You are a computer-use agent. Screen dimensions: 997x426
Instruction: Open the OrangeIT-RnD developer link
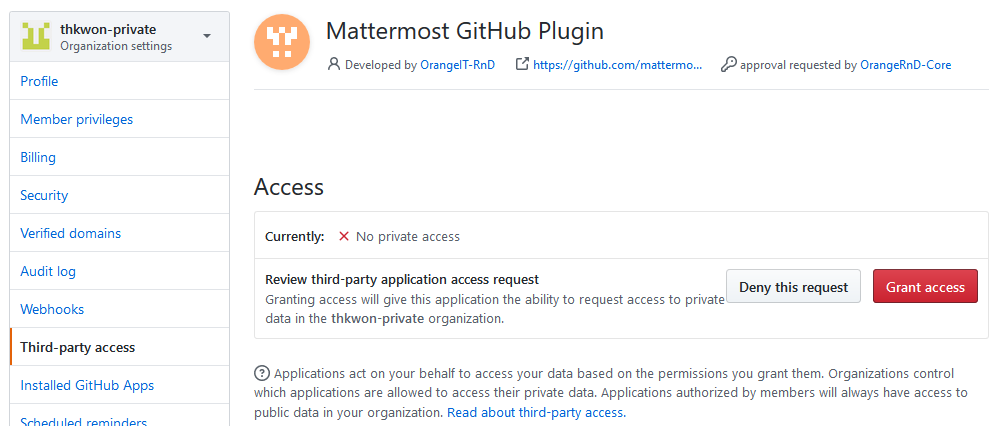click(457, 64)
